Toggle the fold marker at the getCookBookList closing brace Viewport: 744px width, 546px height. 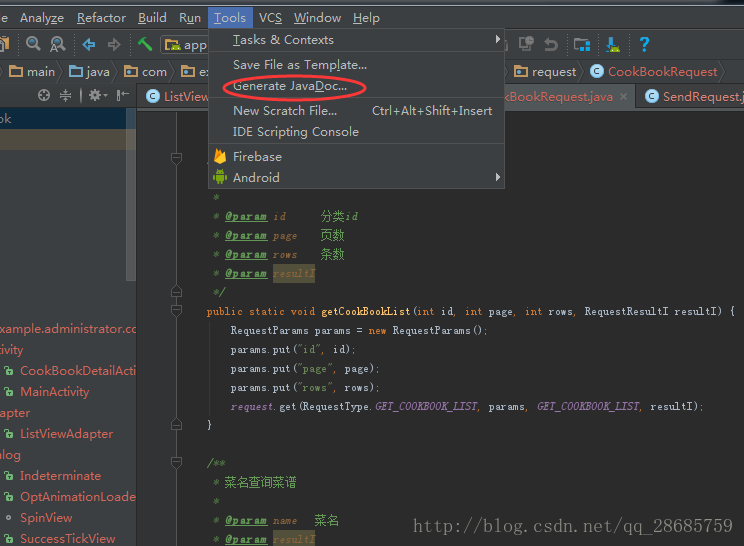coord(177,425)
